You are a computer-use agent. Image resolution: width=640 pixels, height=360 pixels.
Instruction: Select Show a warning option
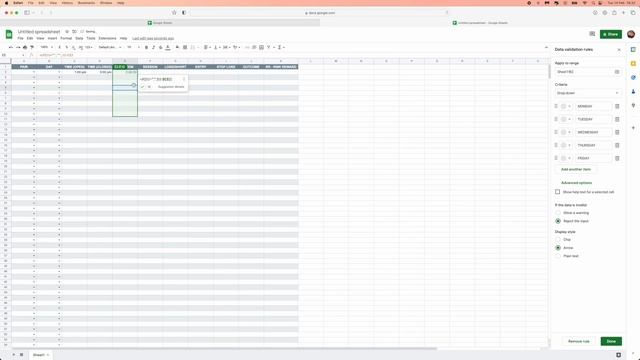(558, 213)
